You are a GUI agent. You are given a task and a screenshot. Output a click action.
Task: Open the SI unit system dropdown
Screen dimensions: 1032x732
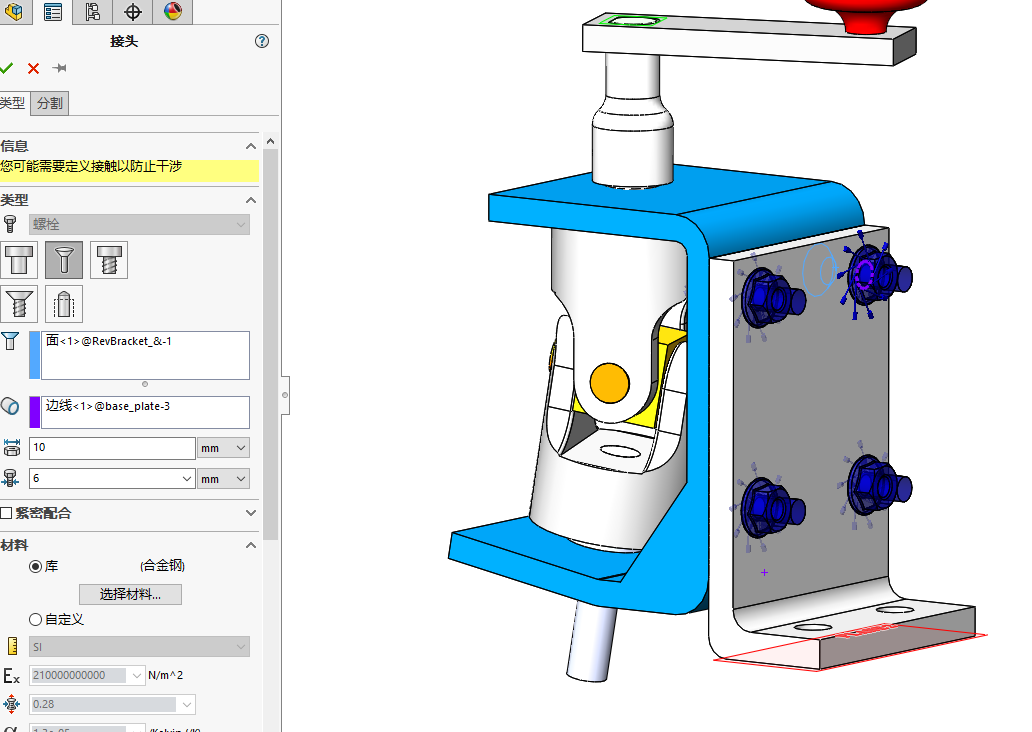(139, 646)
